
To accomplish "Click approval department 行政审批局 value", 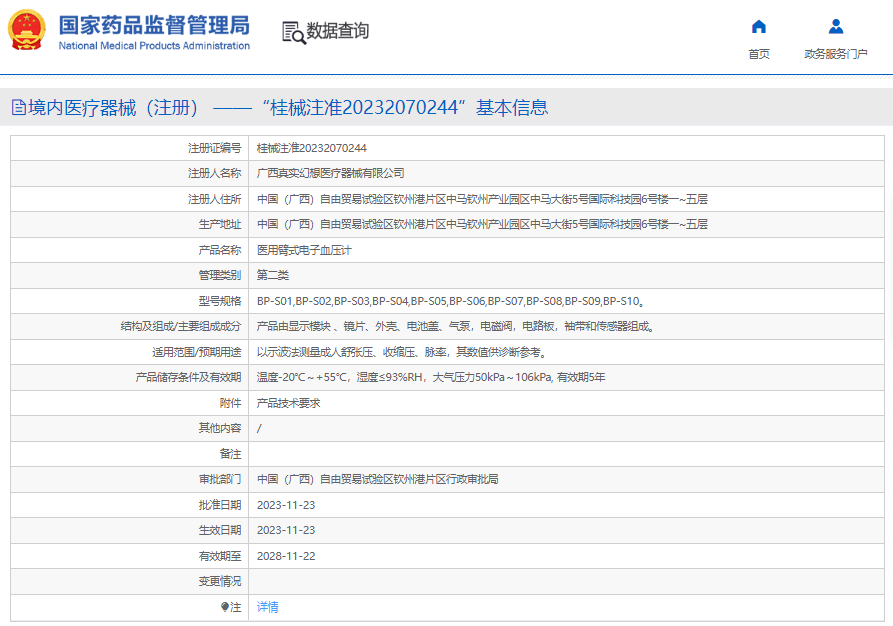I will [377, 479].
